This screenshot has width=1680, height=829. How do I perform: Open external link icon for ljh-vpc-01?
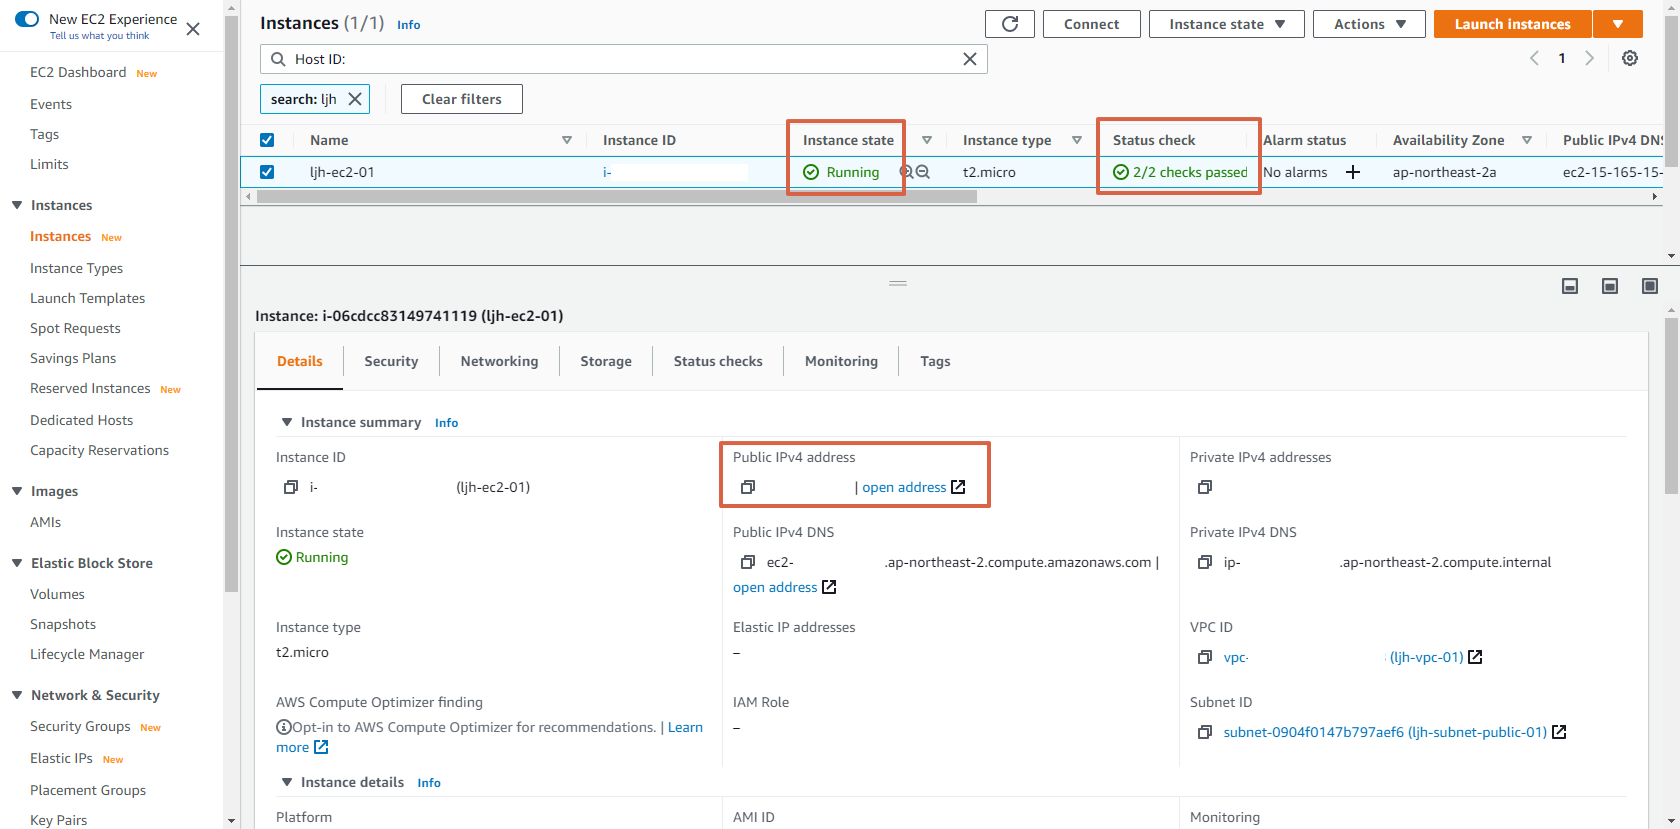point(1475,657)
